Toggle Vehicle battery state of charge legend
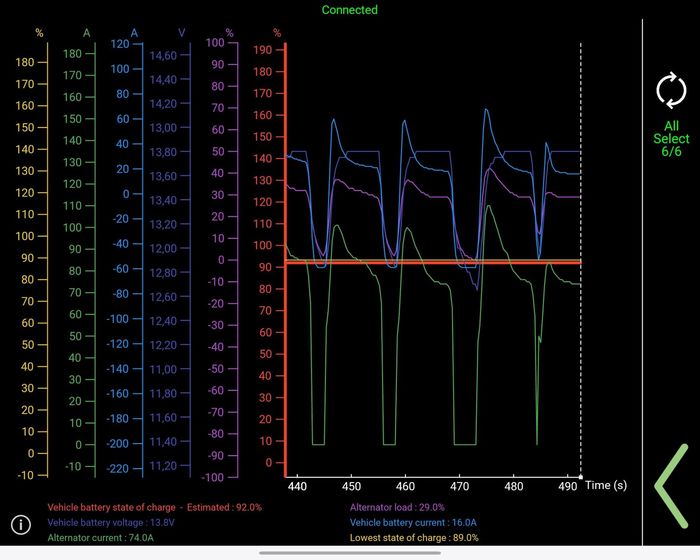 [154, 507]
